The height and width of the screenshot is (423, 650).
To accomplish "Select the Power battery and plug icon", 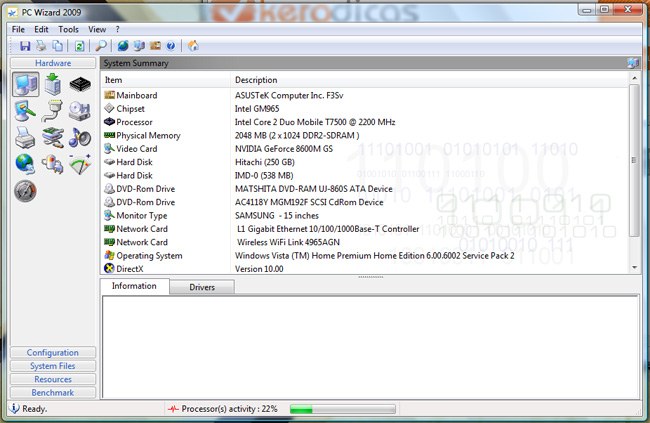I will 52,164.
